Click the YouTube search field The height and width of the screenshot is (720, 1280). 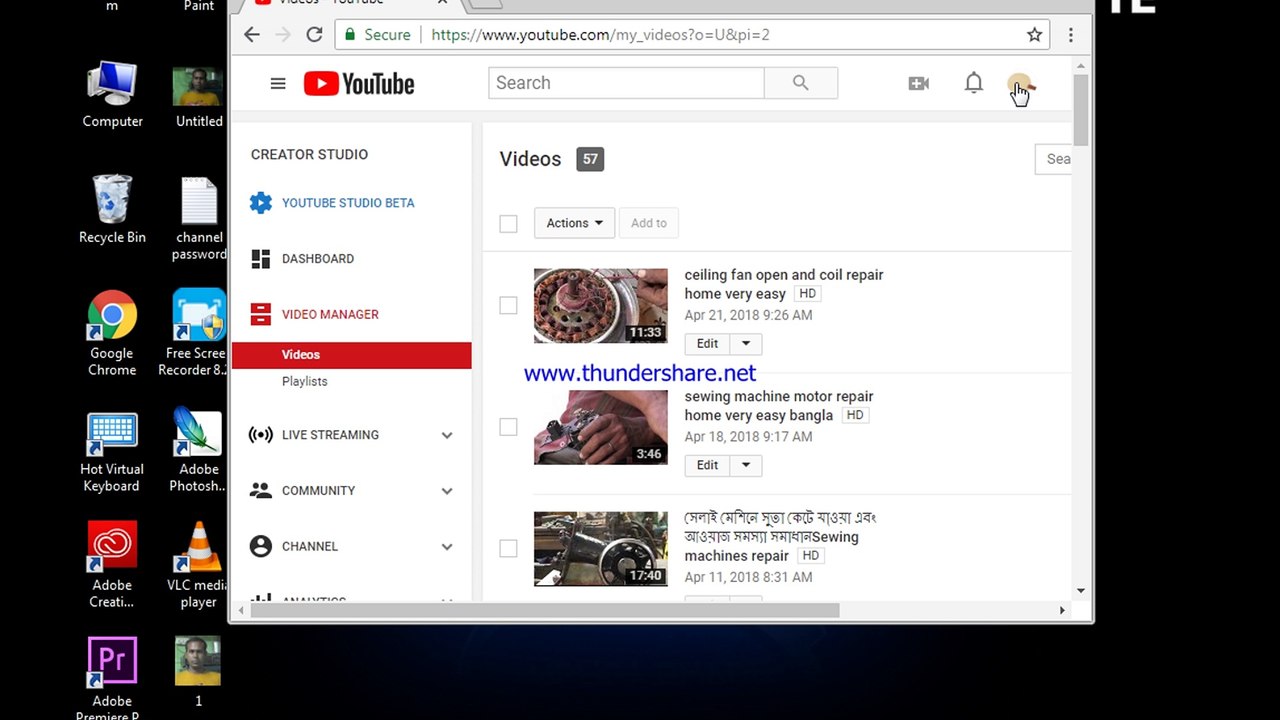pos(626,83)
